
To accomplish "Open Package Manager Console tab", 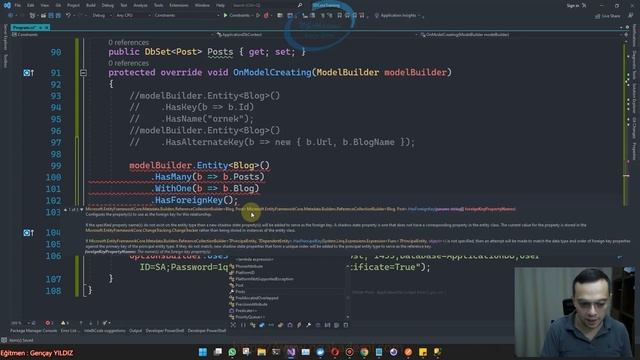I will click(x=33, y=331).
